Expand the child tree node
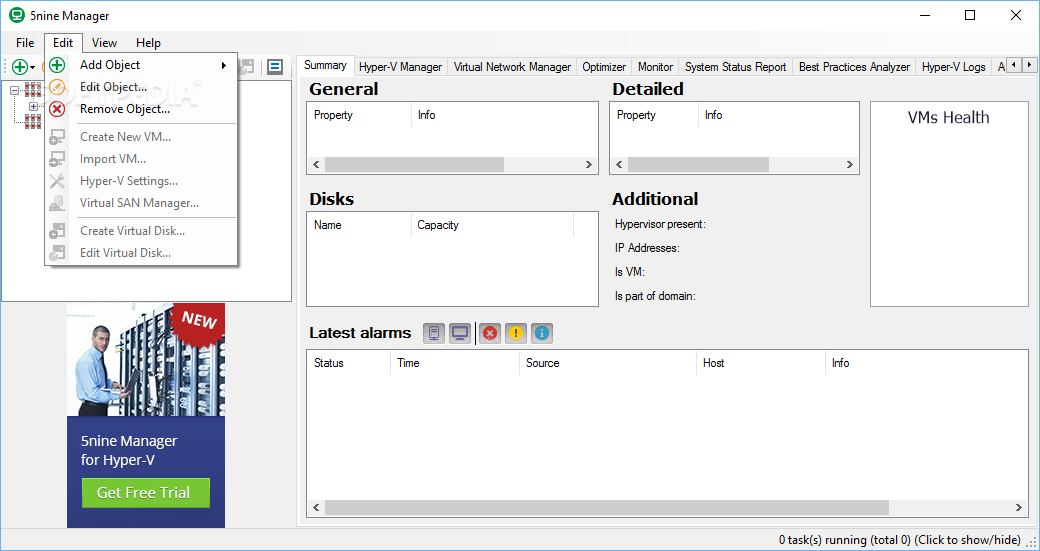 pyautogui.click(x=33, y=106)
